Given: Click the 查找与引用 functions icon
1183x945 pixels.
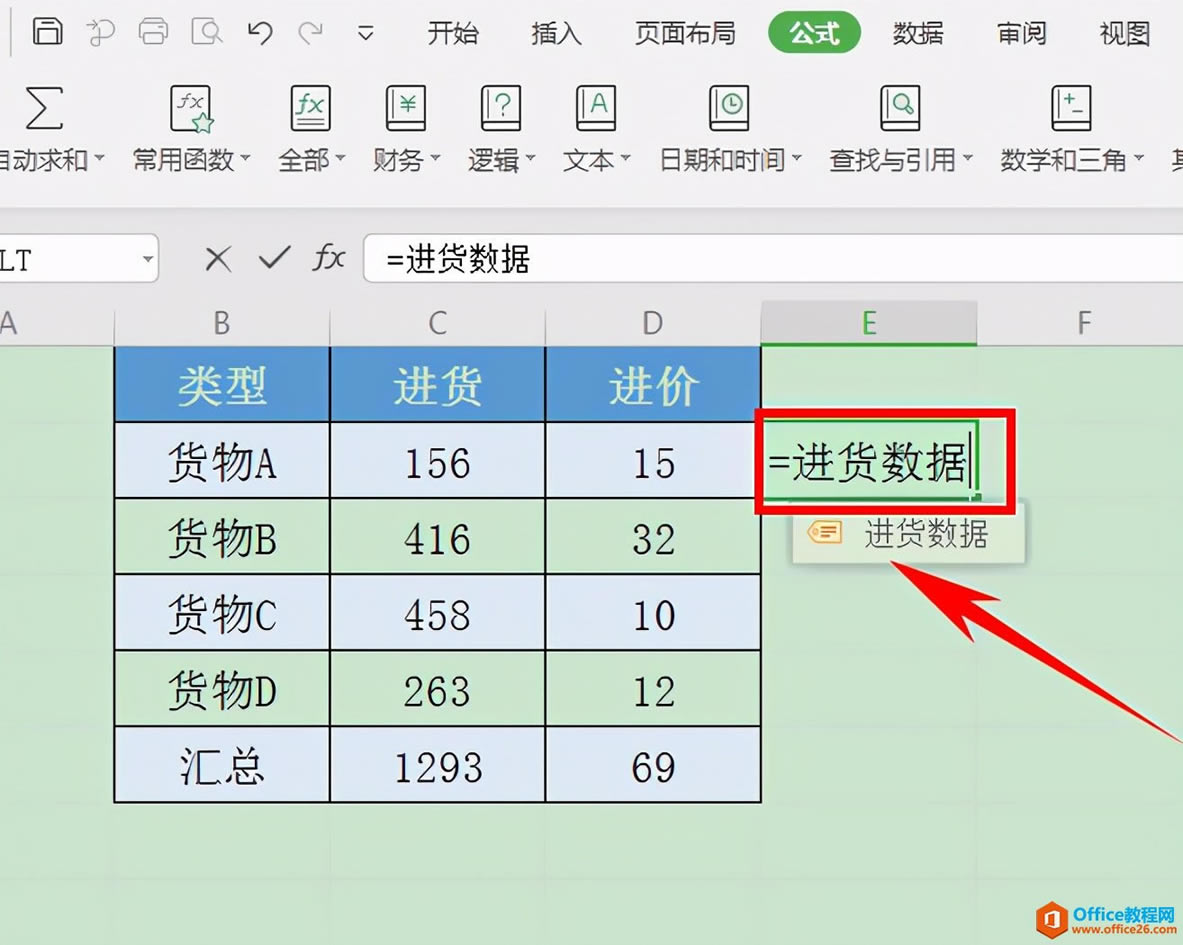Looking at the screenshot, I should 900,108.
